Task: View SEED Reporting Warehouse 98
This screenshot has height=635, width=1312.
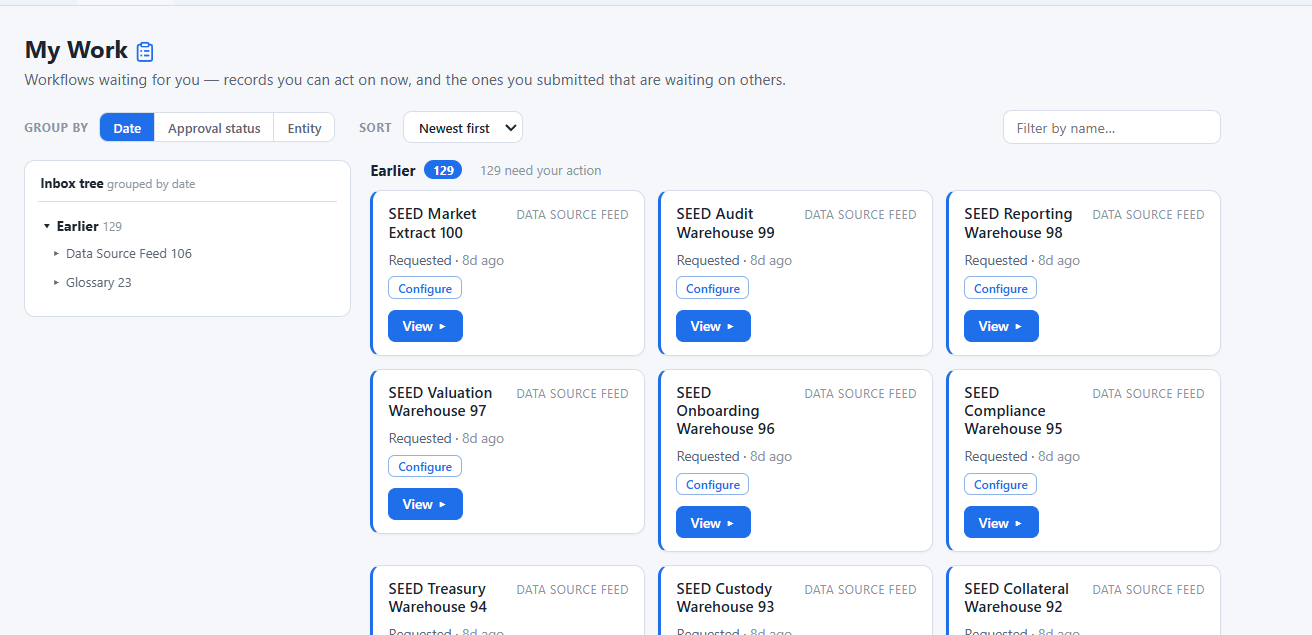Action: 1001,326
